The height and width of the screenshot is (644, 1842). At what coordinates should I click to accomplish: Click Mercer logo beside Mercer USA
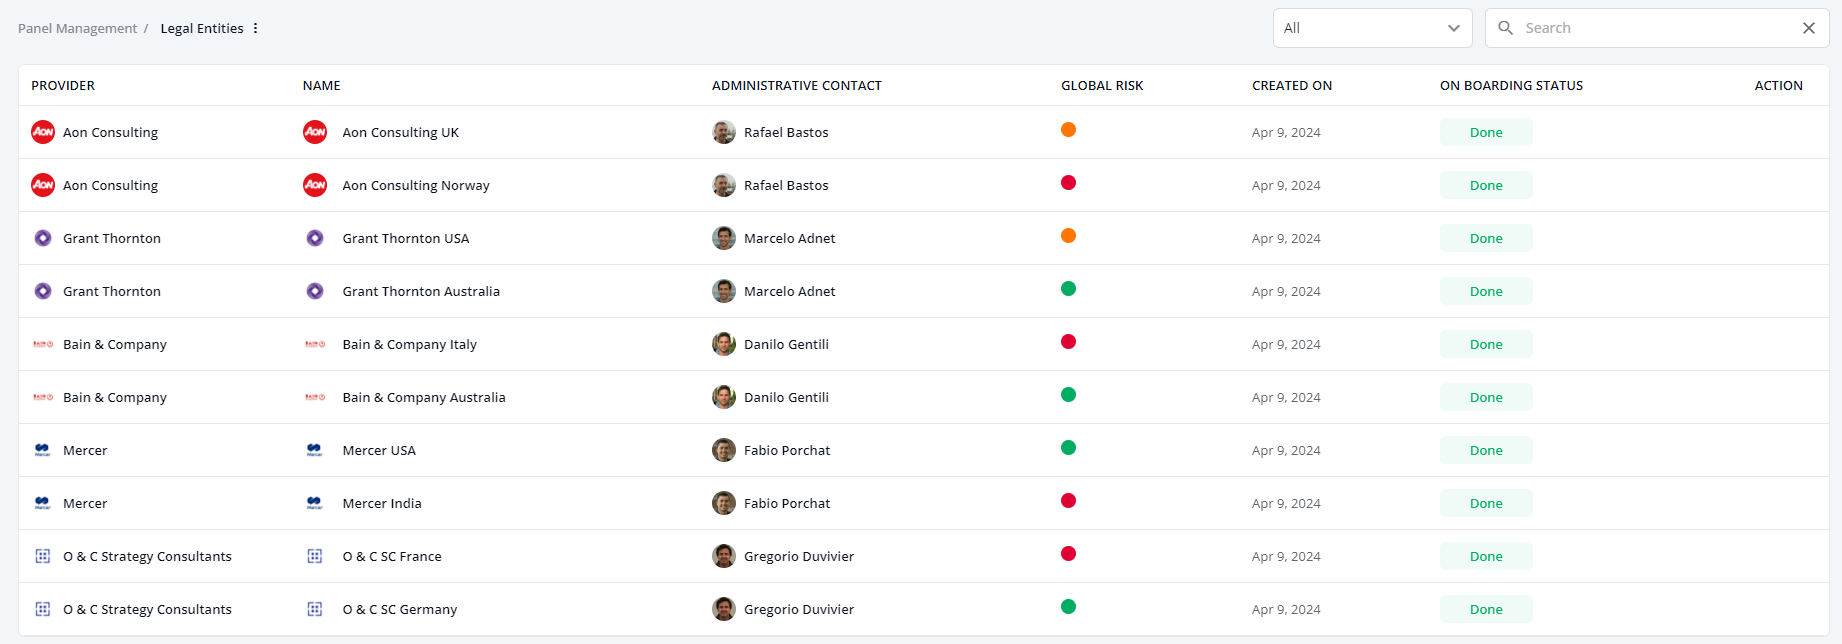point(315,450)
